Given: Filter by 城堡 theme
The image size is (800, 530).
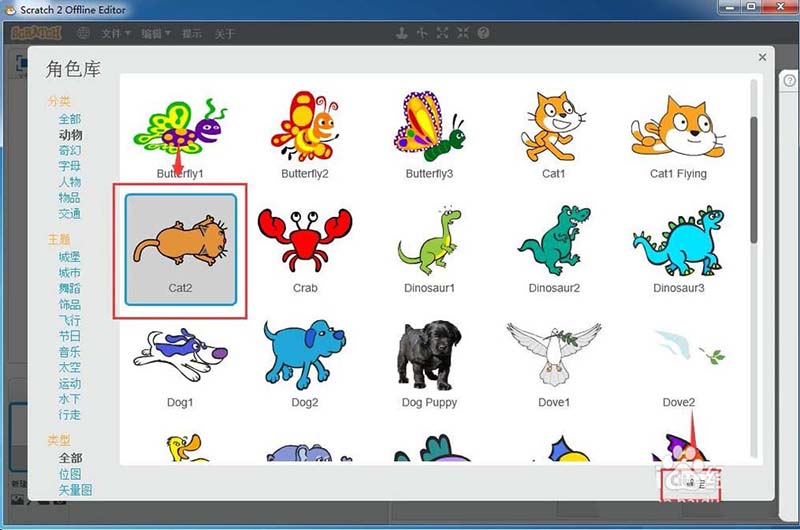Looking at the screenshot, I should (x=70, y=257).
